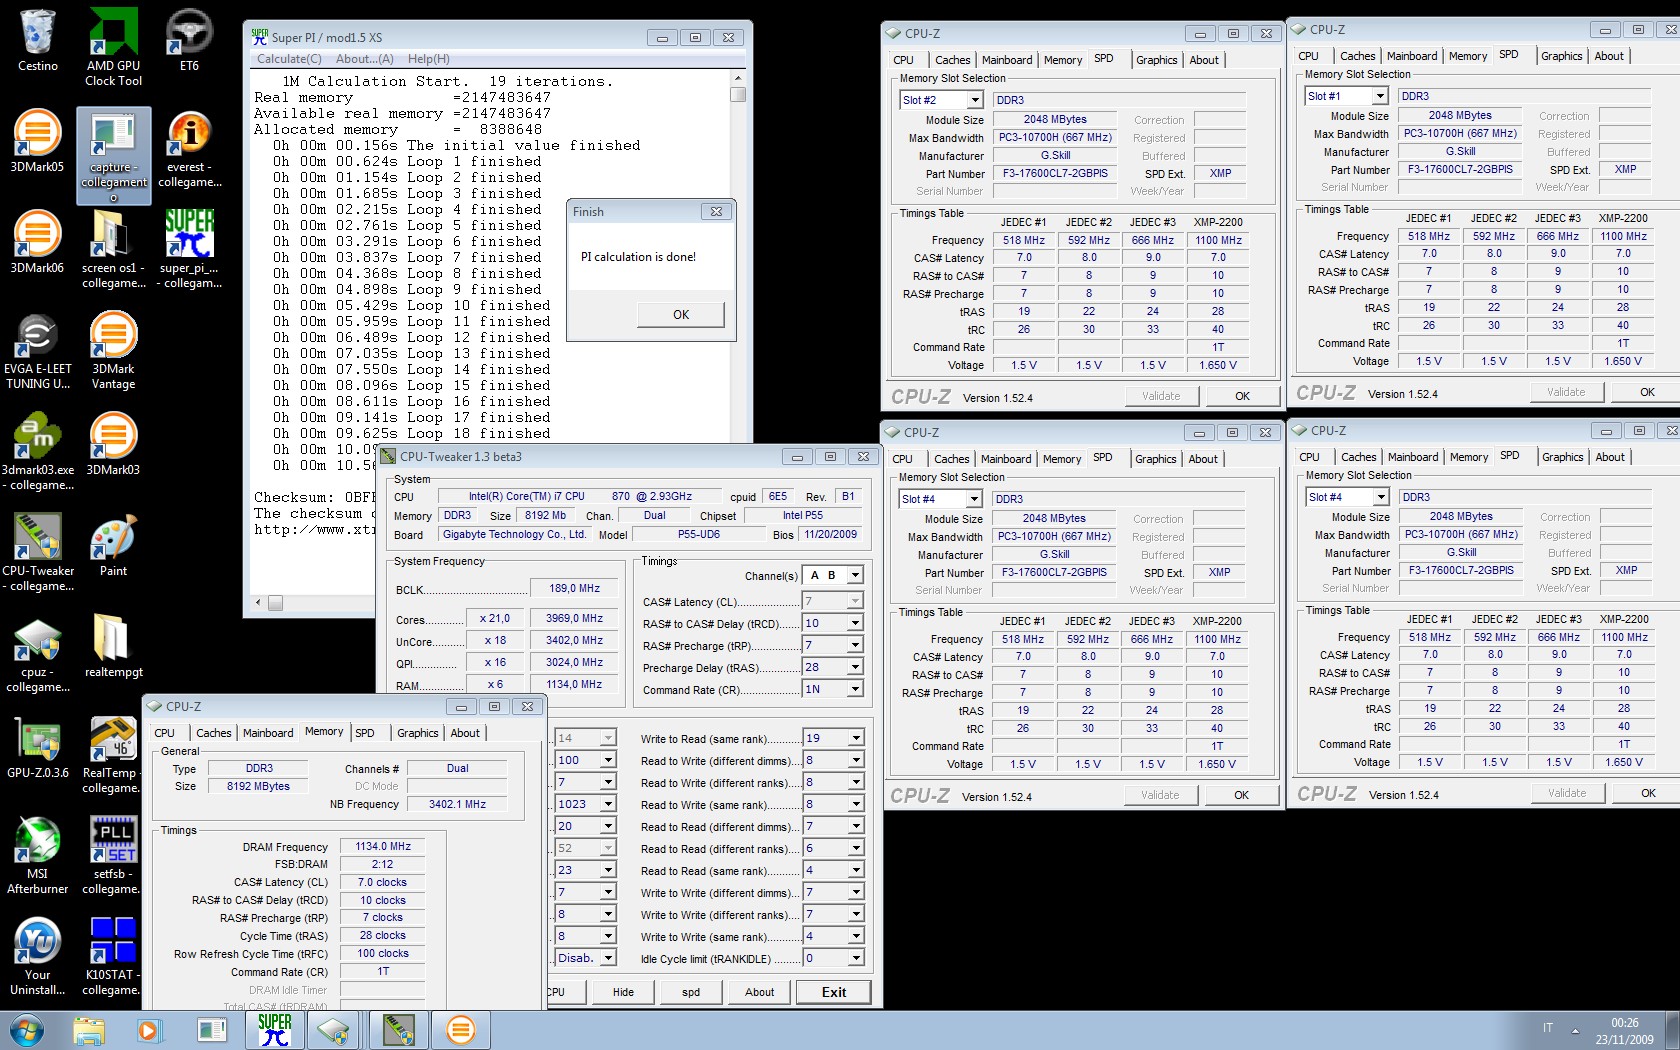Screen dimensions: 1680x1050
Task: Open the cpuz collegamento icon
Action: (x=38, y=654)
